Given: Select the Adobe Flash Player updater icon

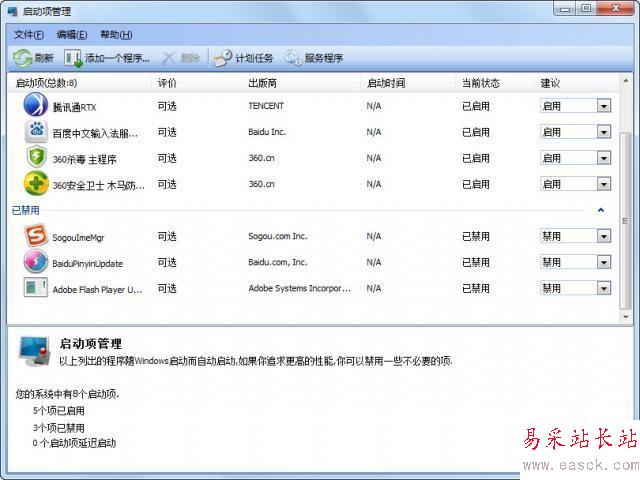Looking at the screenshot, I should pos(36,288).
